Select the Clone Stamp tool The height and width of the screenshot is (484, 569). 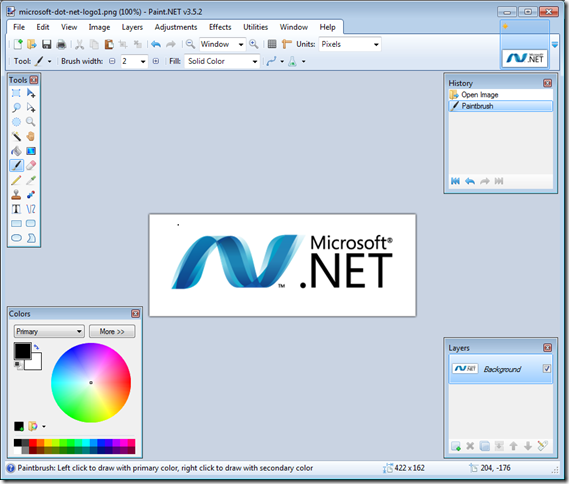[16, 194]
